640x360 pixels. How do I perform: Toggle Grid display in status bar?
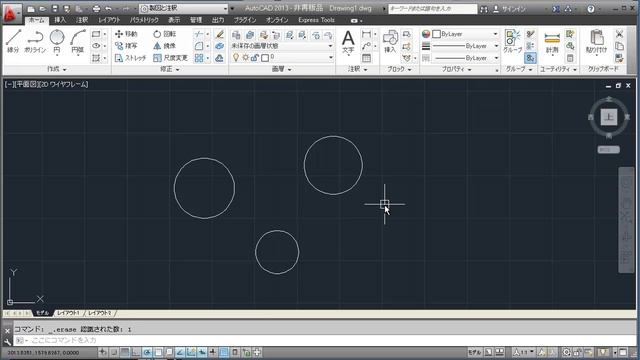pos(125,352)
